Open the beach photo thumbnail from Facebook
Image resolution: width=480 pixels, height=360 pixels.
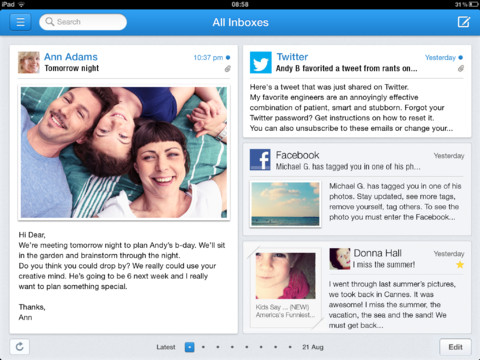(x=285, y=204)
